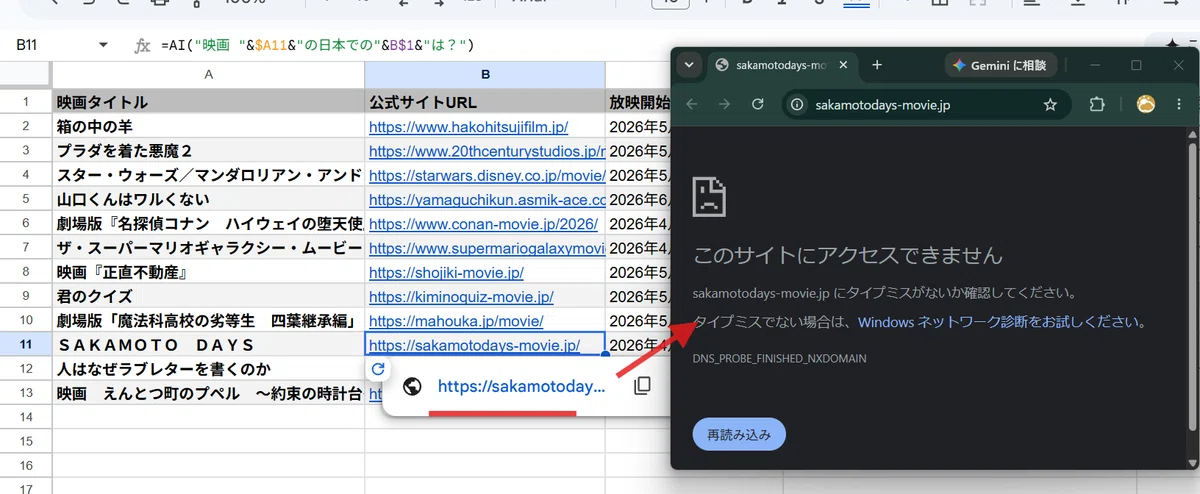The height and width of the screenshot is (494, 1200).
Task: Click the globe icon in link preview chip
Action: point(411,386)
